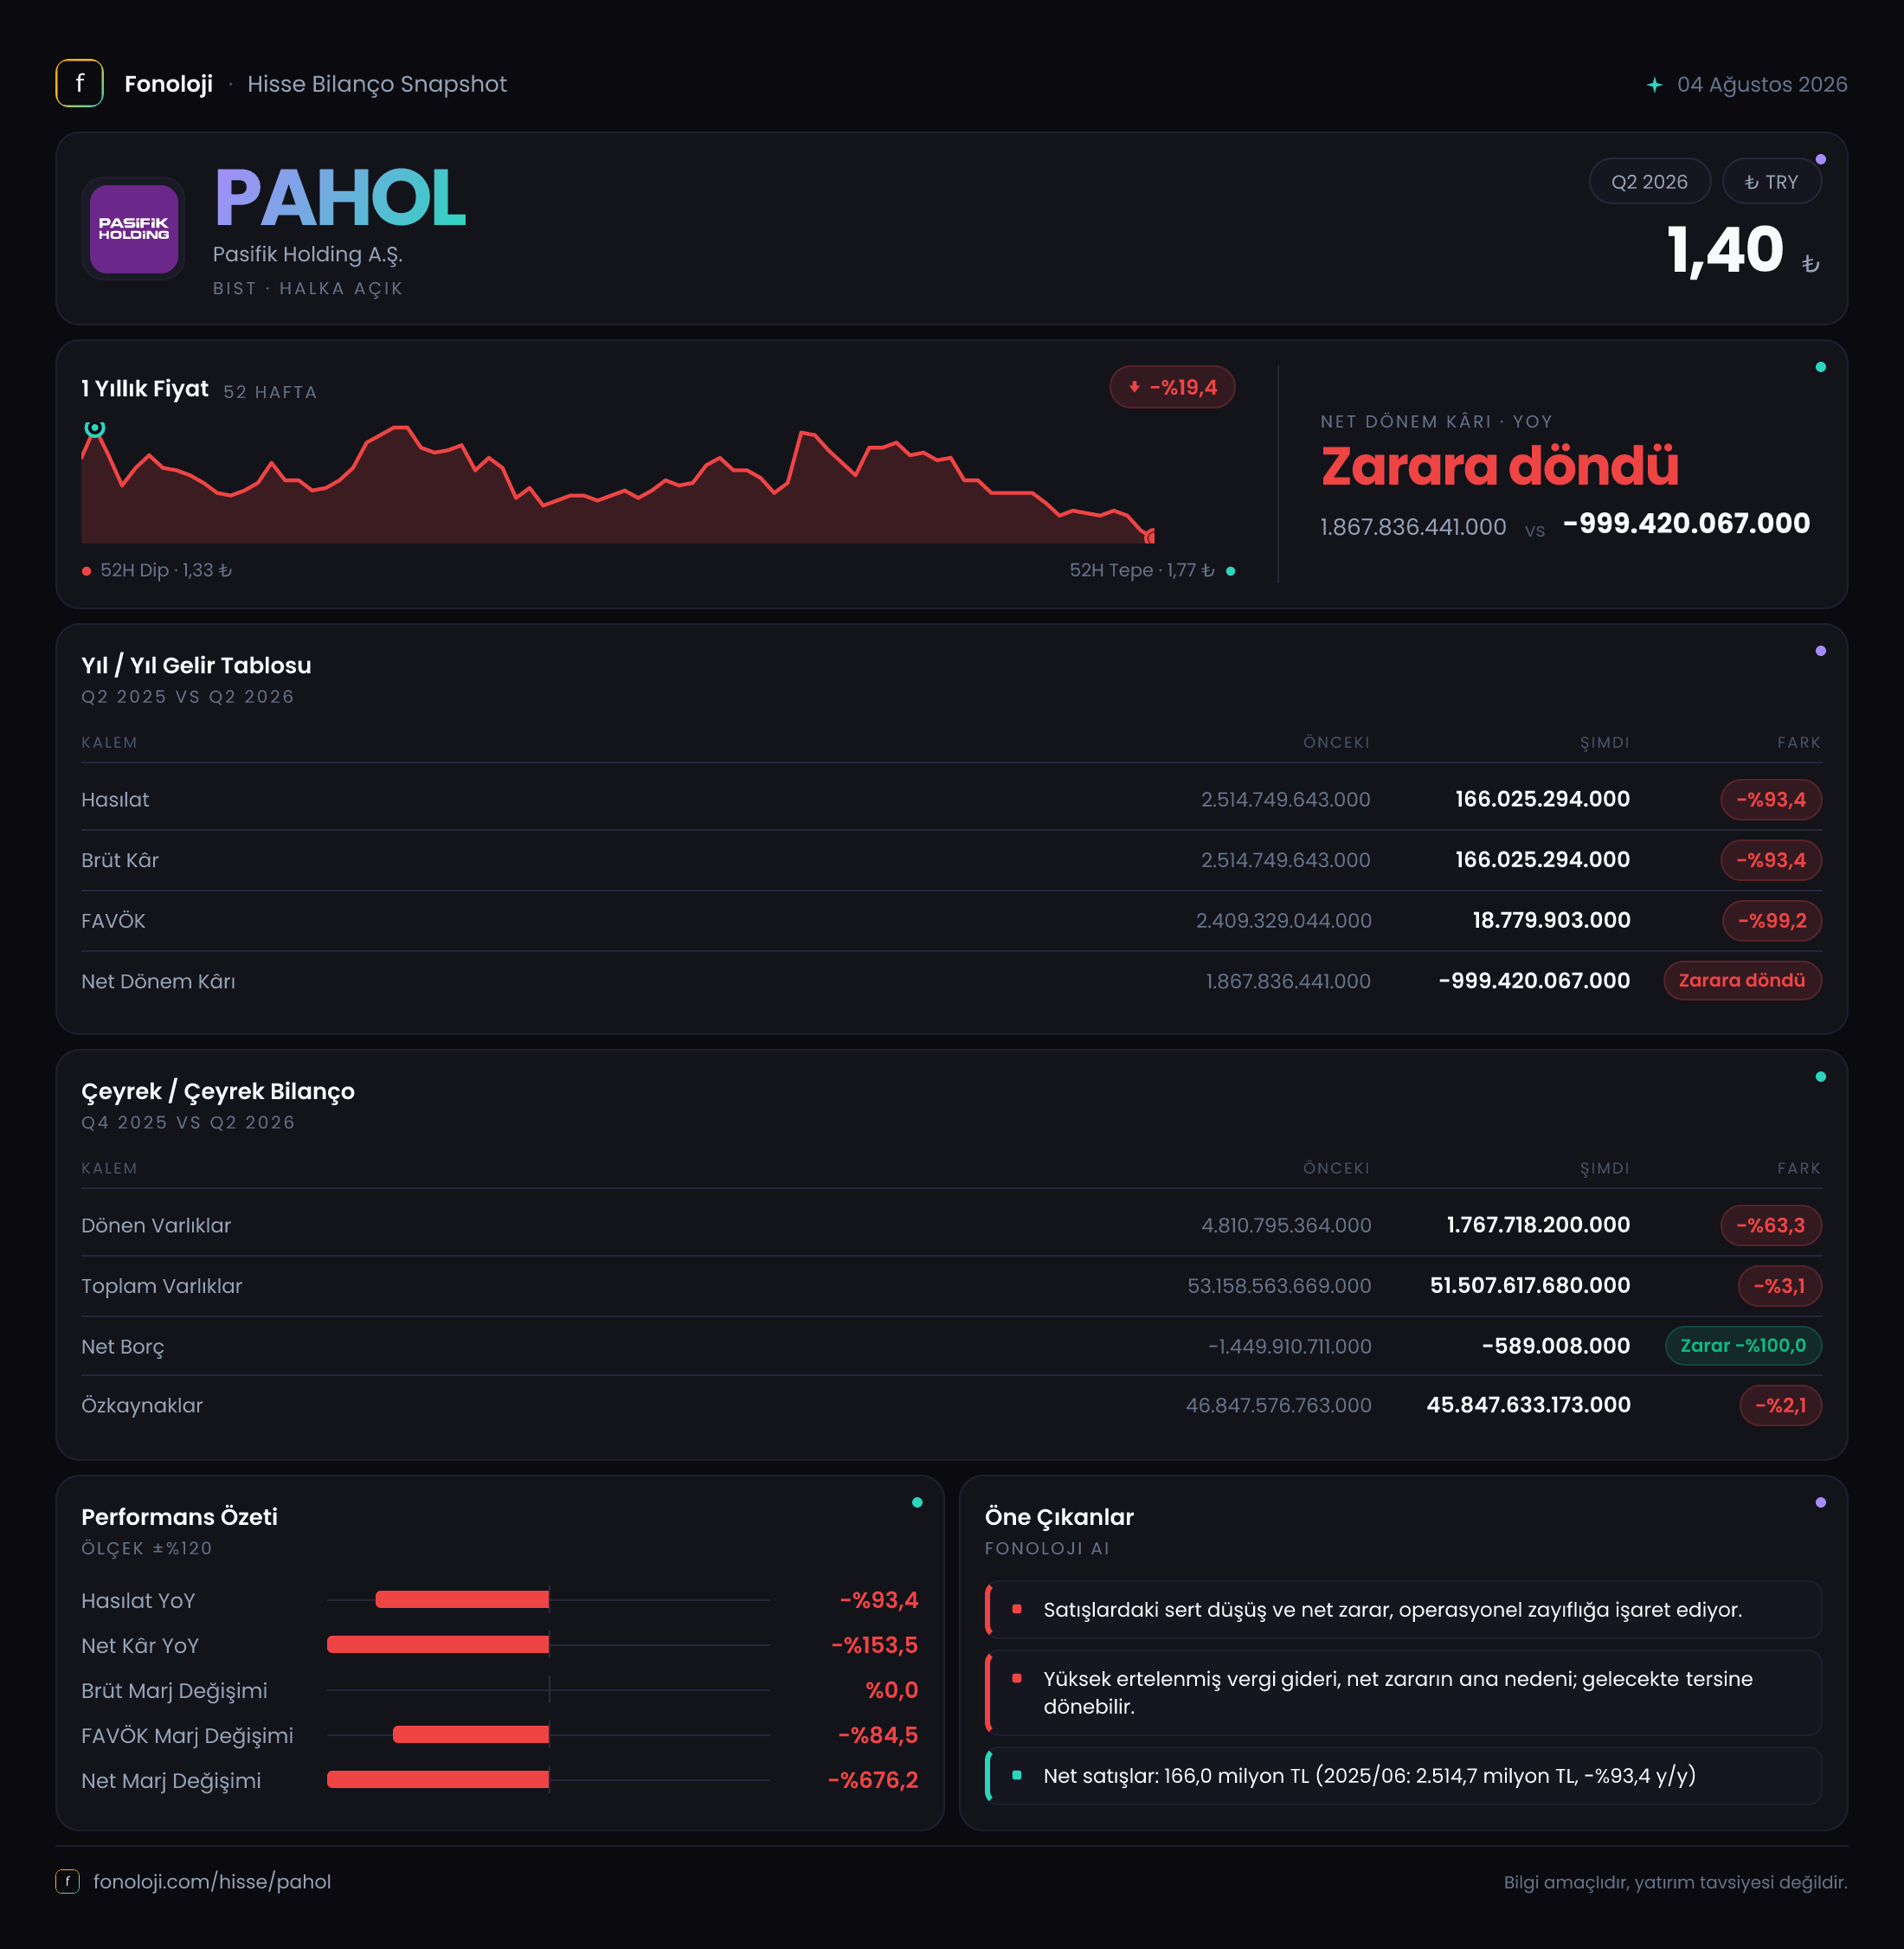Click the Fonoloji 'f' logo icon in the header
1904x1949 pixels.
[79, 83]
